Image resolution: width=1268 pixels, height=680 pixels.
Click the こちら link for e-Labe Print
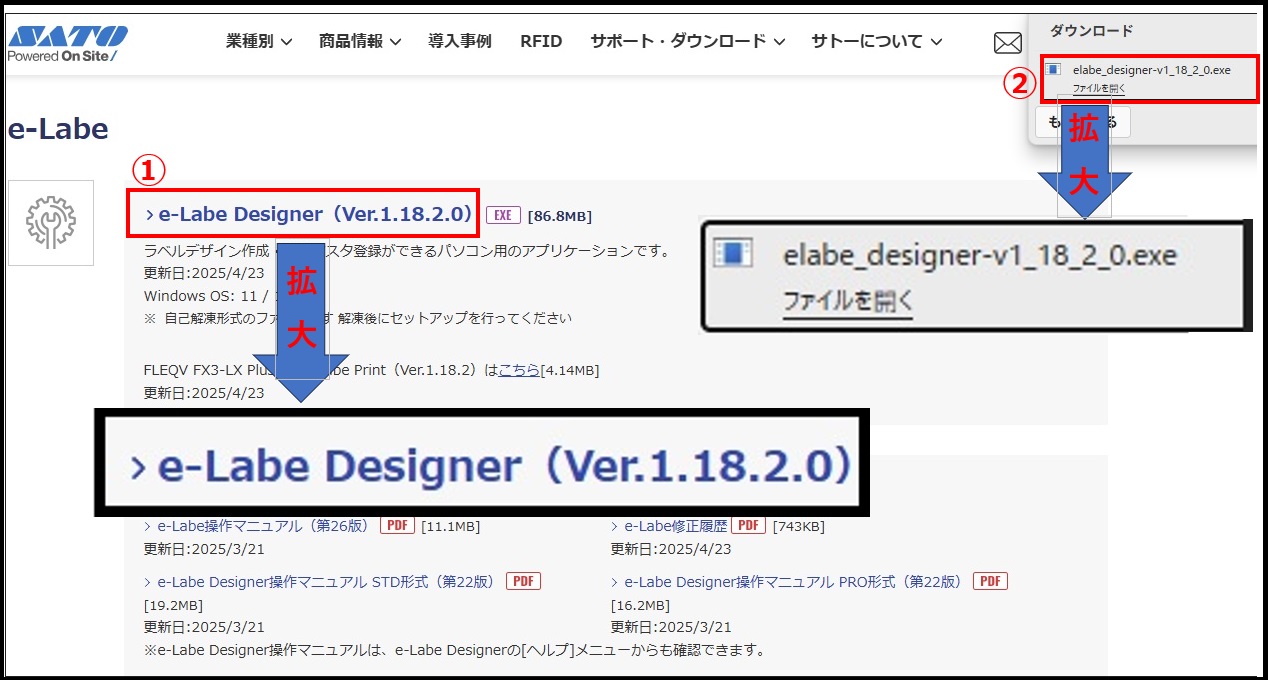[519, 369]
